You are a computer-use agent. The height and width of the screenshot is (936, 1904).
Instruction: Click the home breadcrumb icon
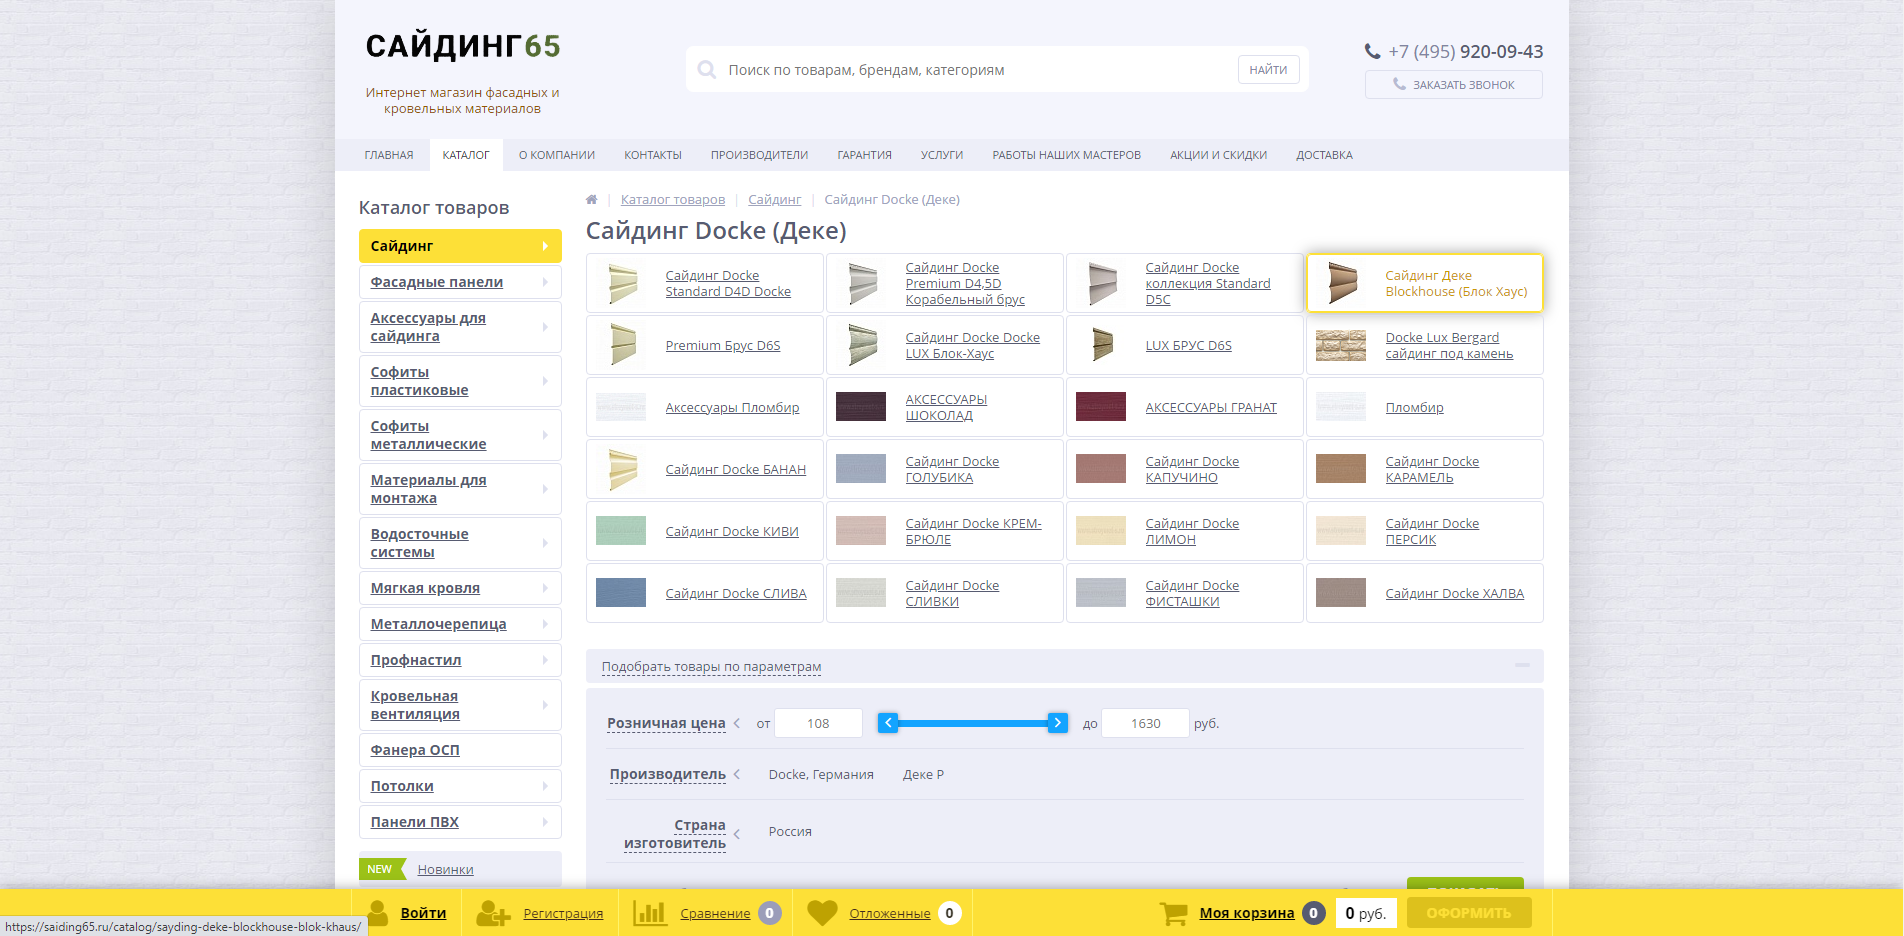(x=591, y=199)
